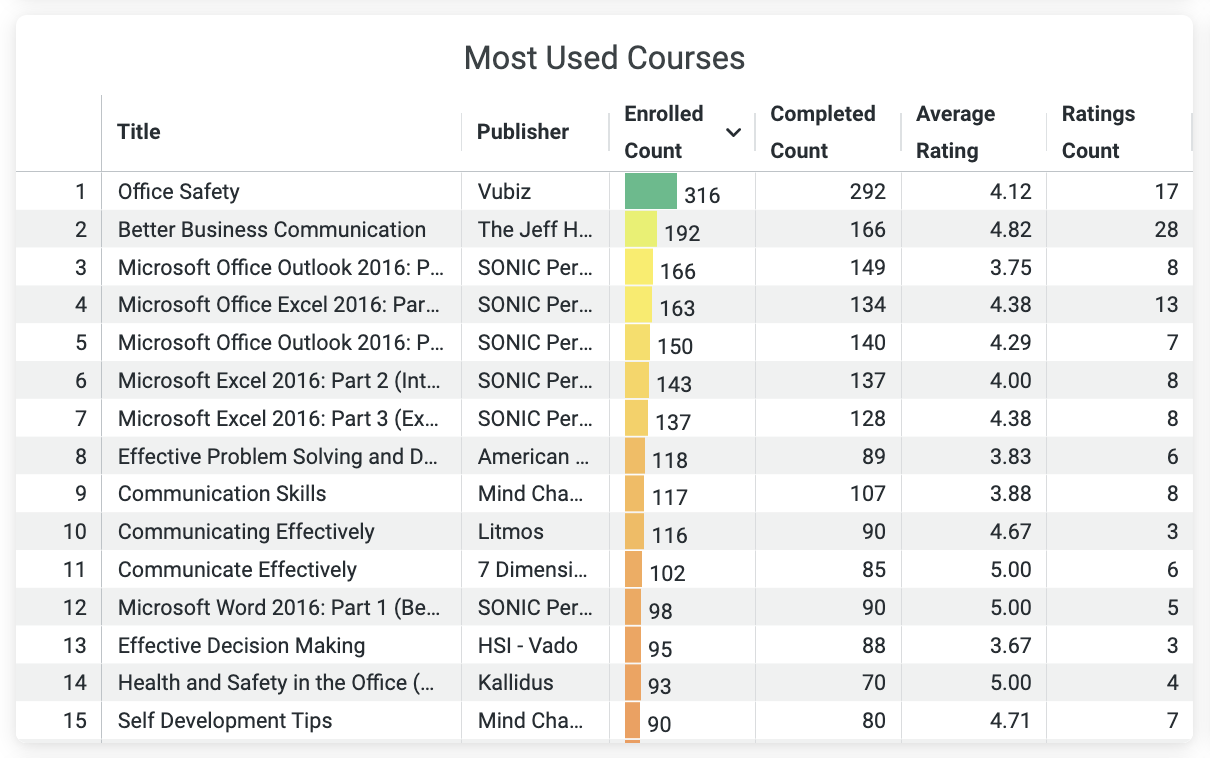Click the ratings count value 28
The height and width of the screenshot is (758, 1210).
1166,229
